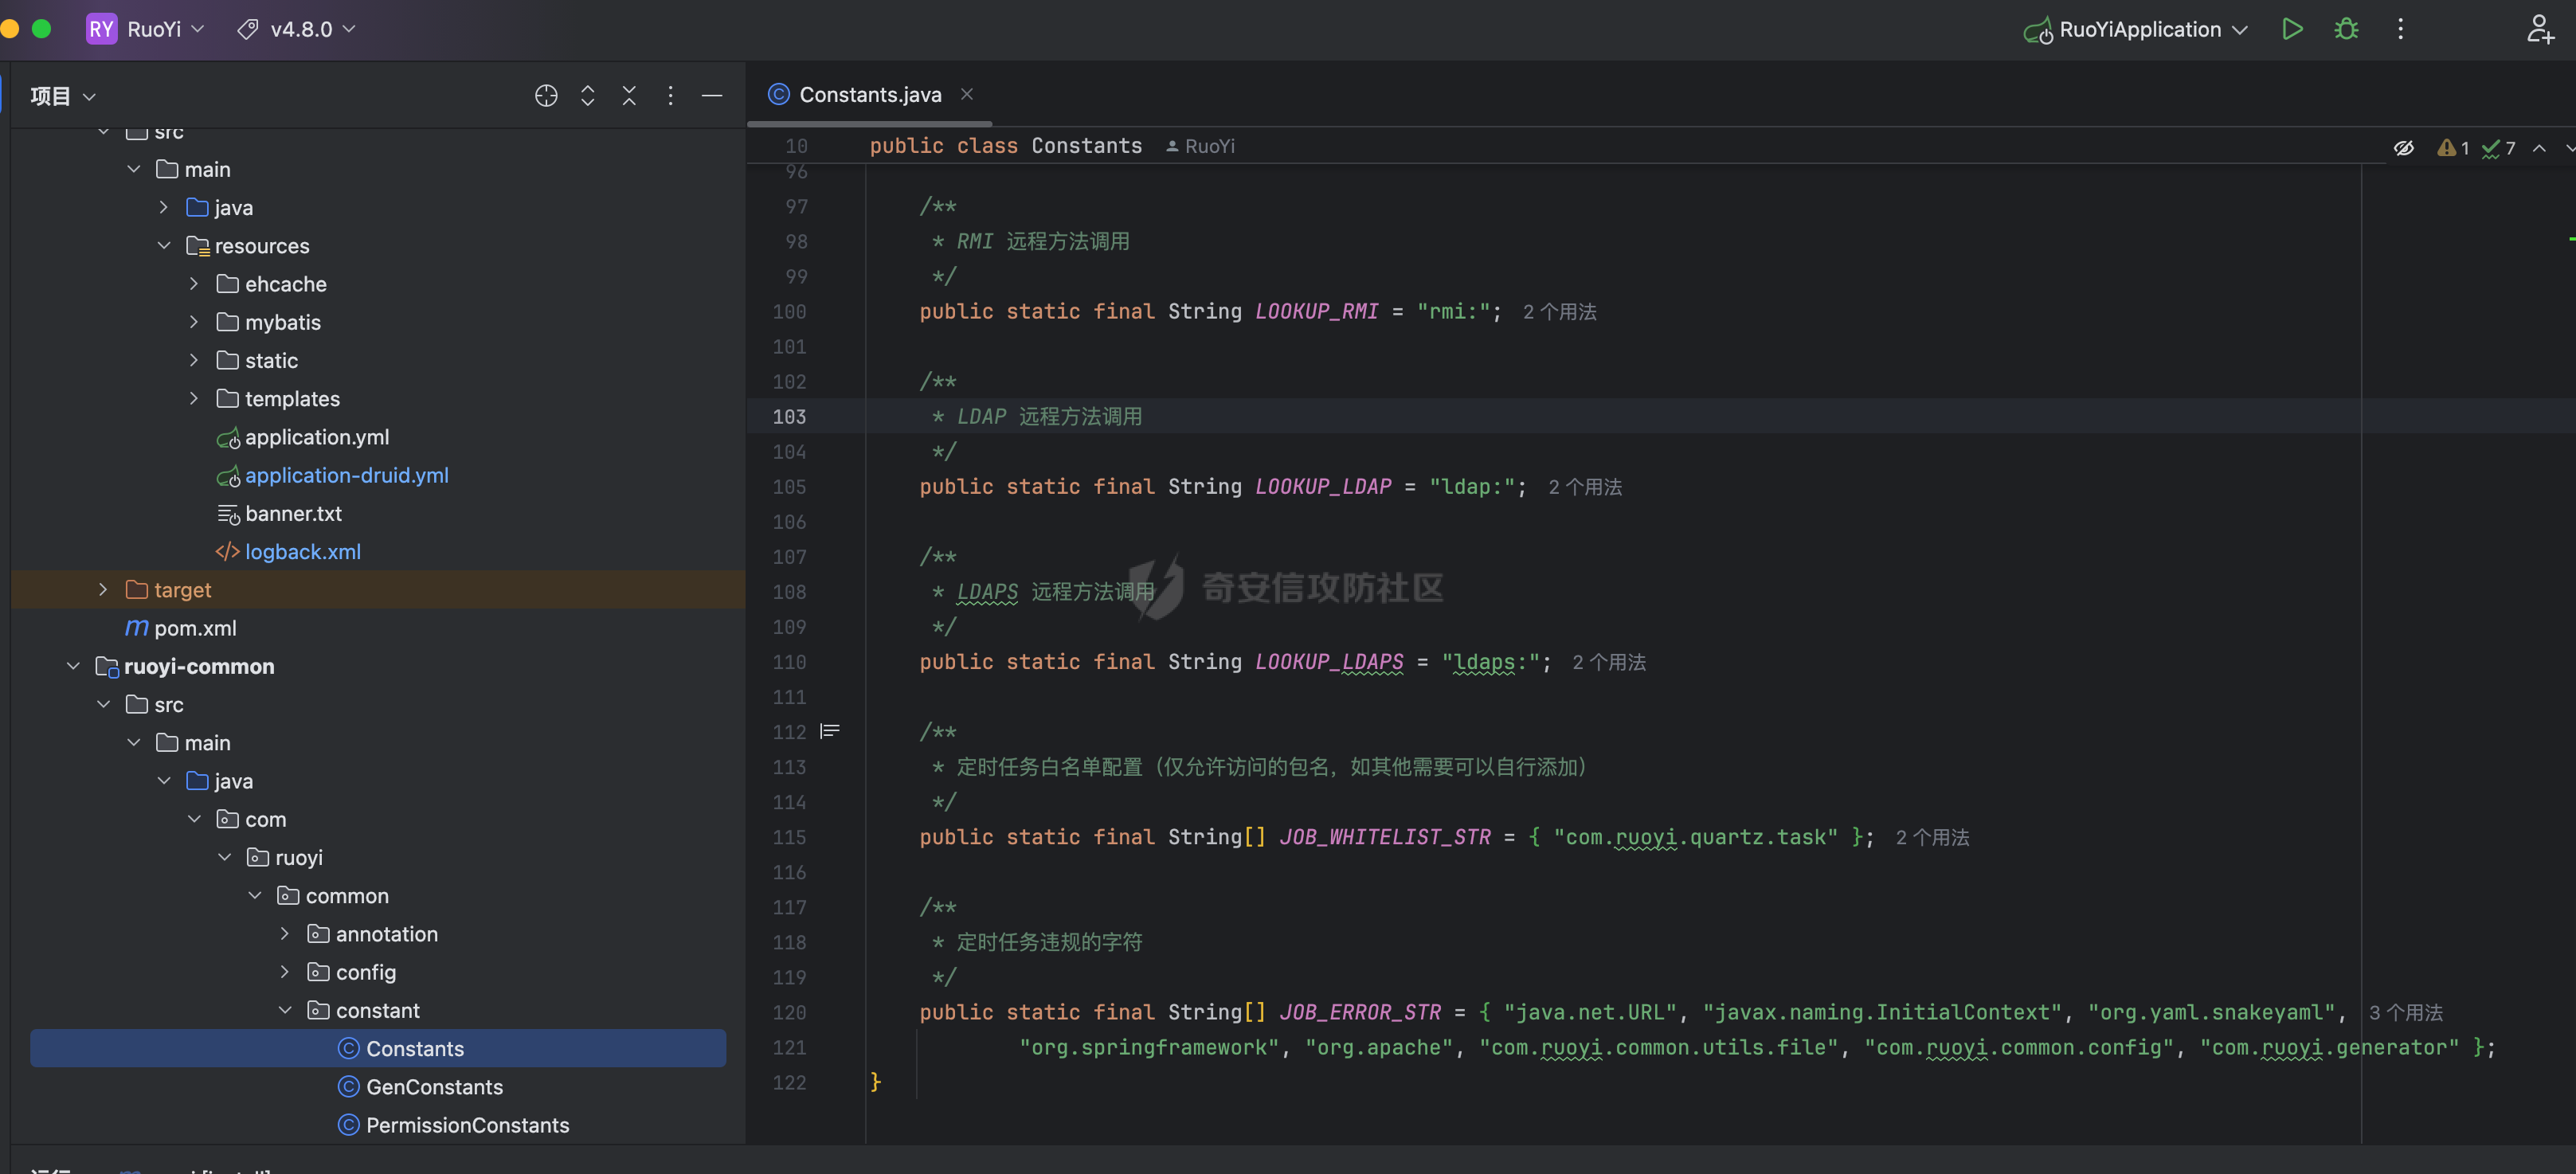Collapse the constant package
The width and height of the screenshot is (2576, 1174).
coord(285,1010)
